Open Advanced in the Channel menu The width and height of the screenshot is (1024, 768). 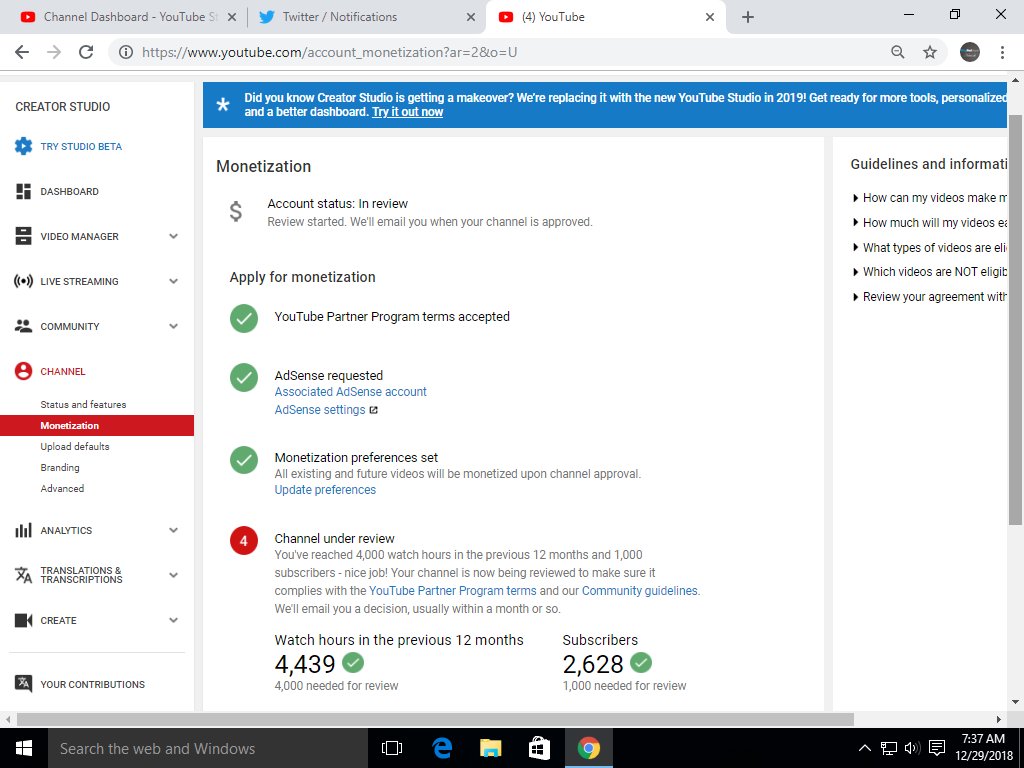[x=62, y=488]
